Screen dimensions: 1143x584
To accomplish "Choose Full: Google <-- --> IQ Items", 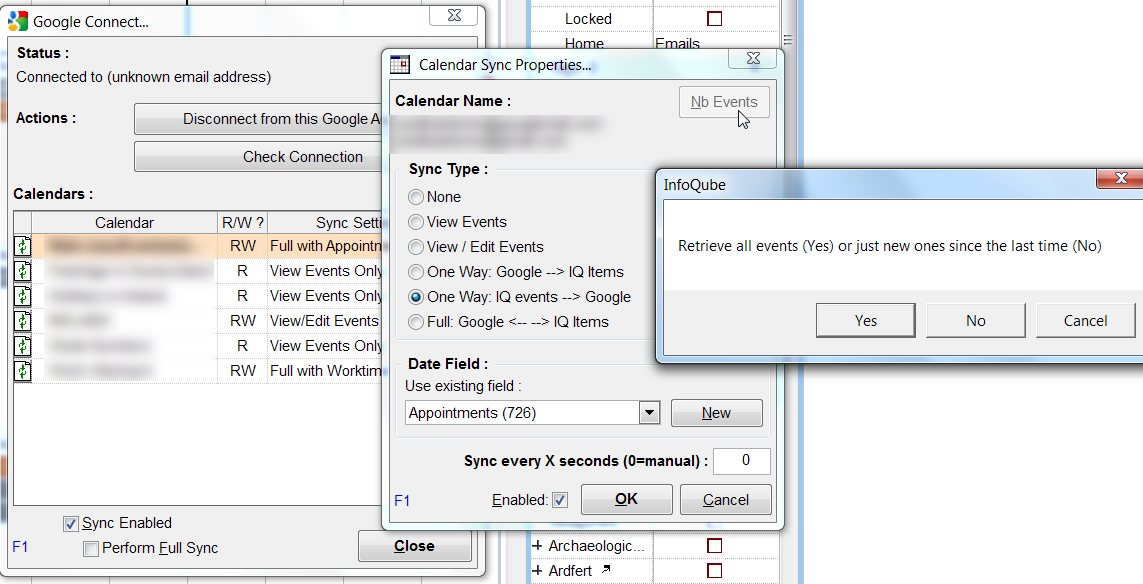I will (416, 322).
